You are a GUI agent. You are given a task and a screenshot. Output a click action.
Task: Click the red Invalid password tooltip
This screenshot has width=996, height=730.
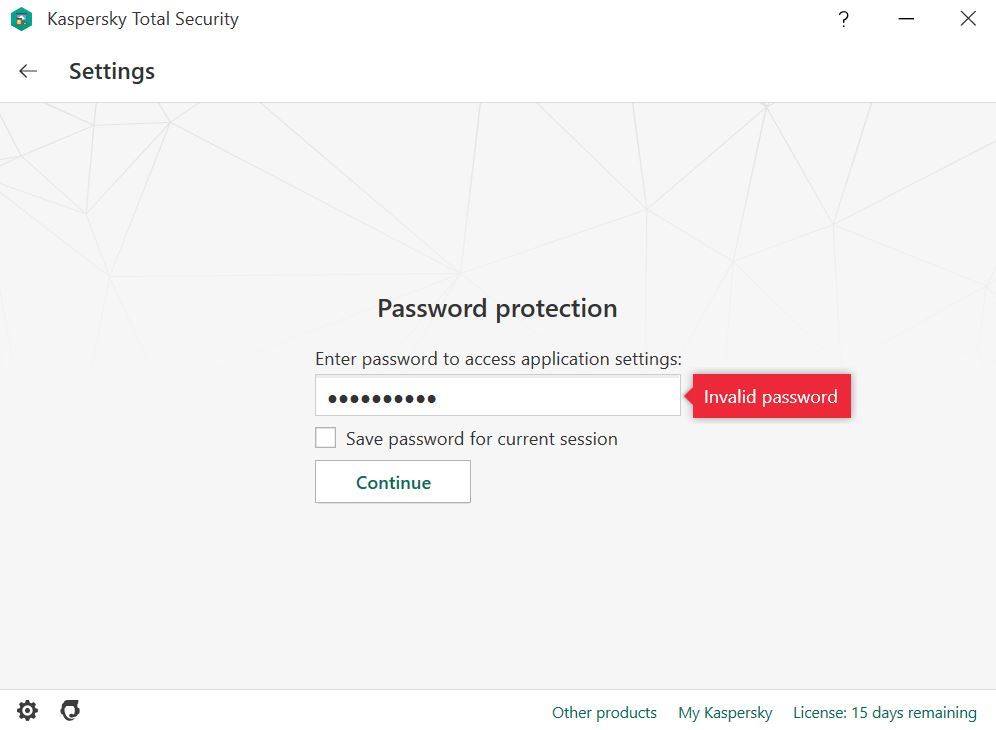[771, 397]
